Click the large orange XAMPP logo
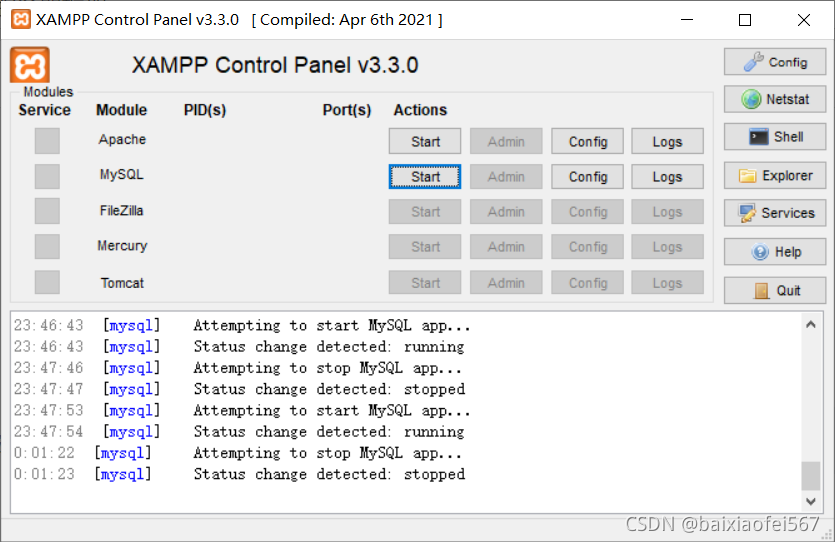 pyautogui.click(x=30, y=65)
